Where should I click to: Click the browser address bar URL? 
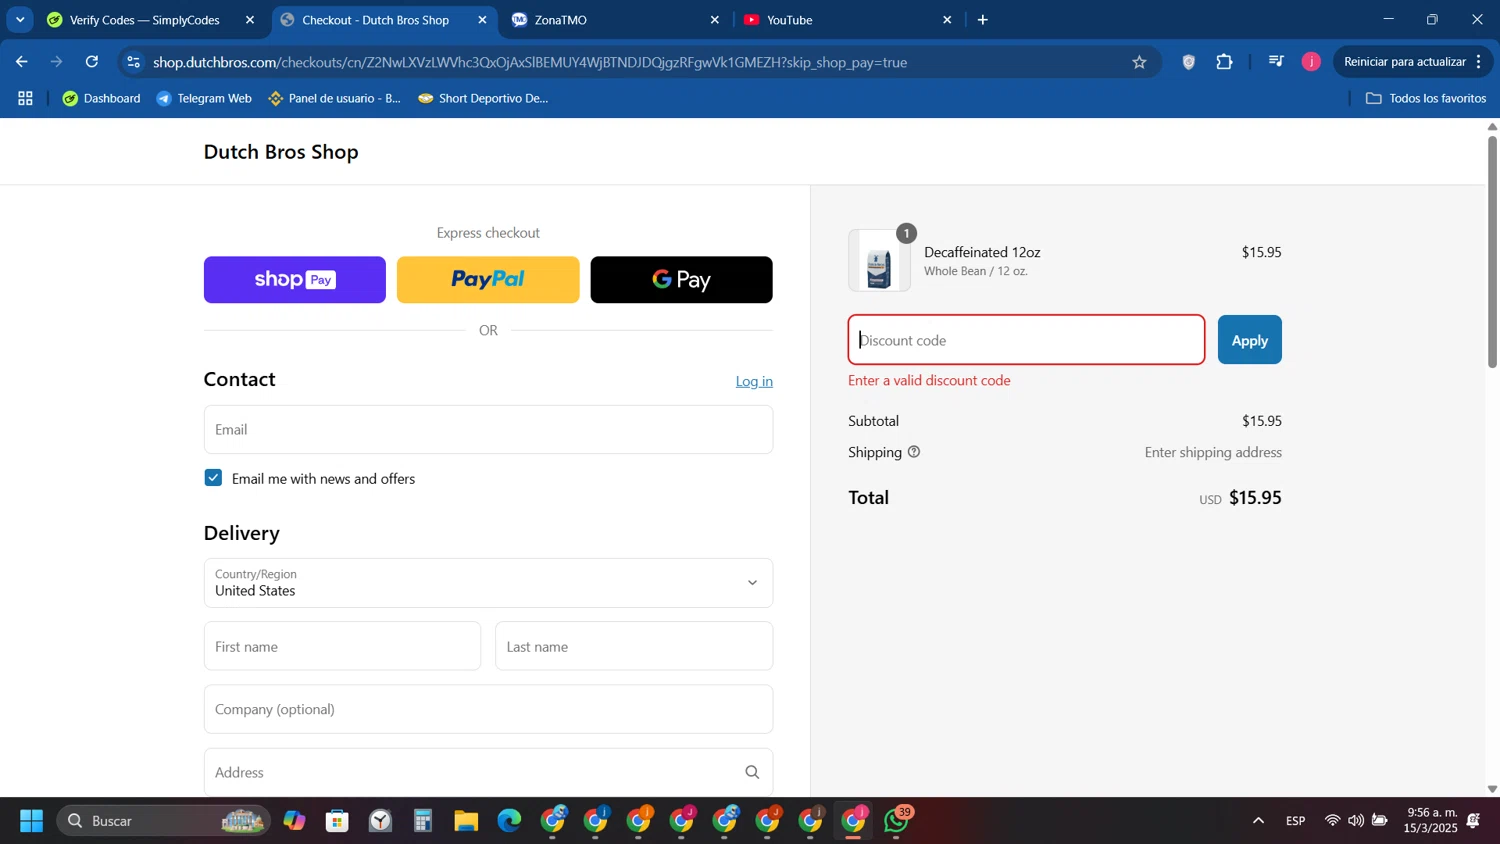click(x=530, y=62)
